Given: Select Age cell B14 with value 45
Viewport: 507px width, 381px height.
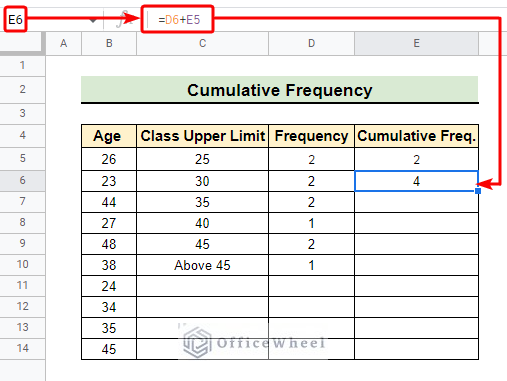Looking at the screenshot, I should pyautogui.click(x=109, y=349).
